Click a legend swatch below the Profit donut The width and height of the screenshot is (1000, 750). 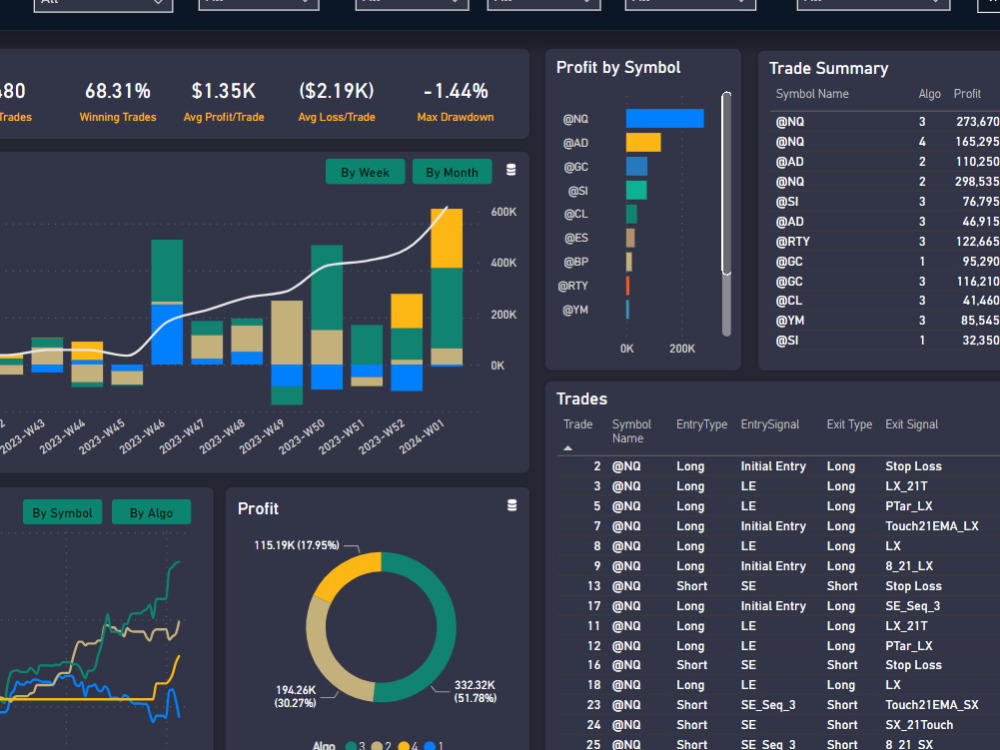tap(352, 745)
